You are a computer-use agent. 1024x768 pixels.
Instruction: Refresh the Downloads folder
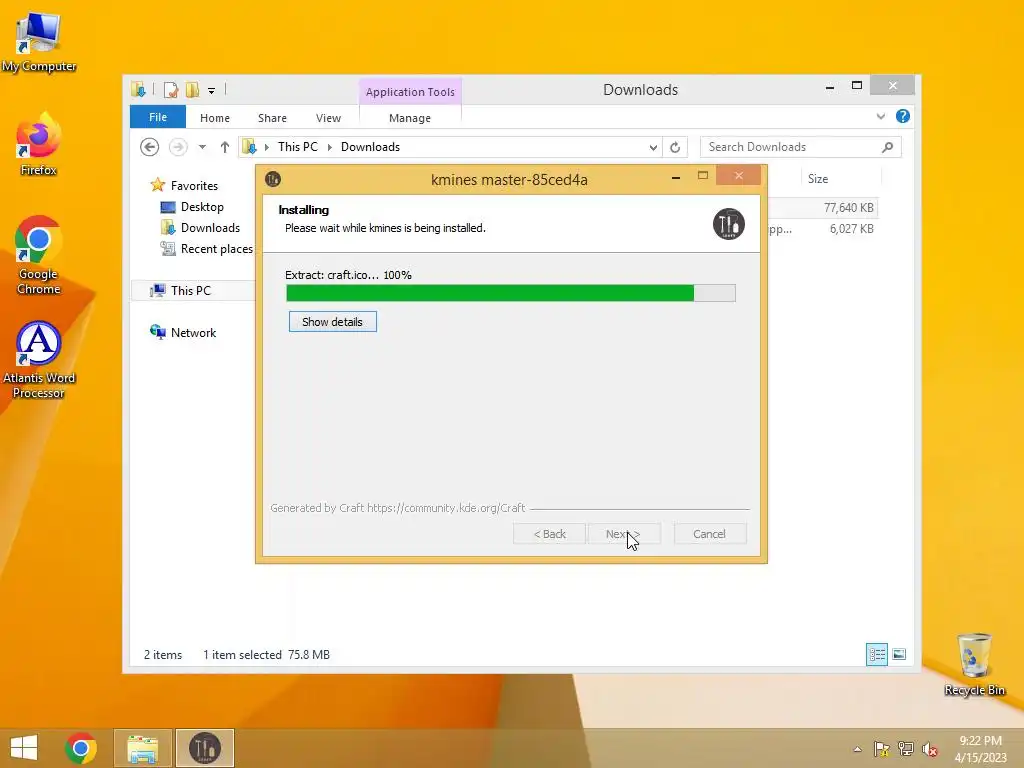(675, 148)
